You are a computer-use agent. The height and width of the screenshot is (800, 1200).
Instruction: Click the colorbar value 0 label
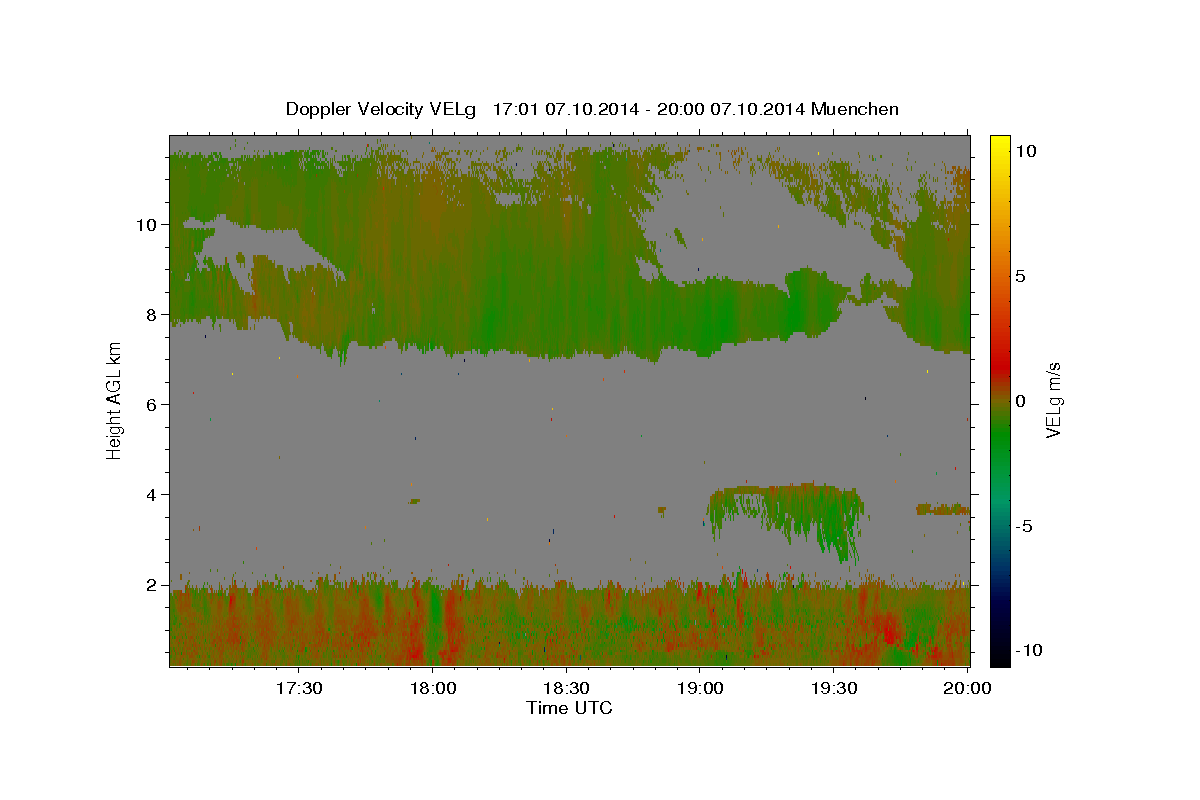(x=1020, y=401)
